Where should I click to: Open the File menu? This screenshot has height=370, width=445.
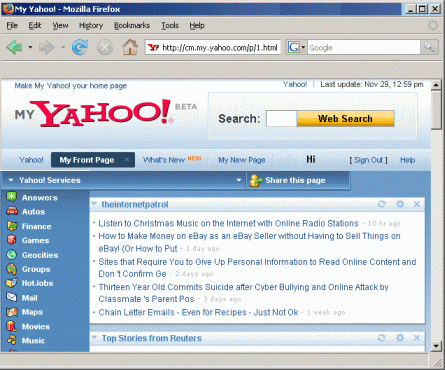pyautogui.click(x=12, y=25)
